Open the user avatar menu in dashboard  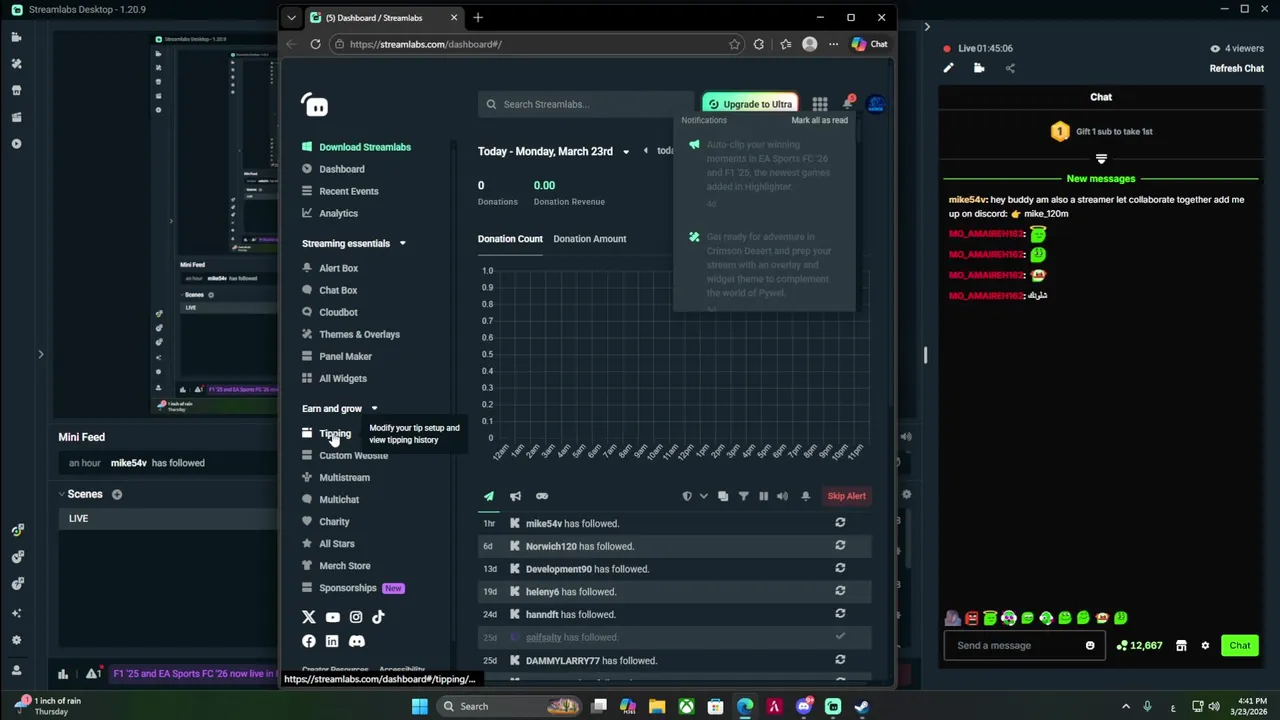tap(875, 104)
